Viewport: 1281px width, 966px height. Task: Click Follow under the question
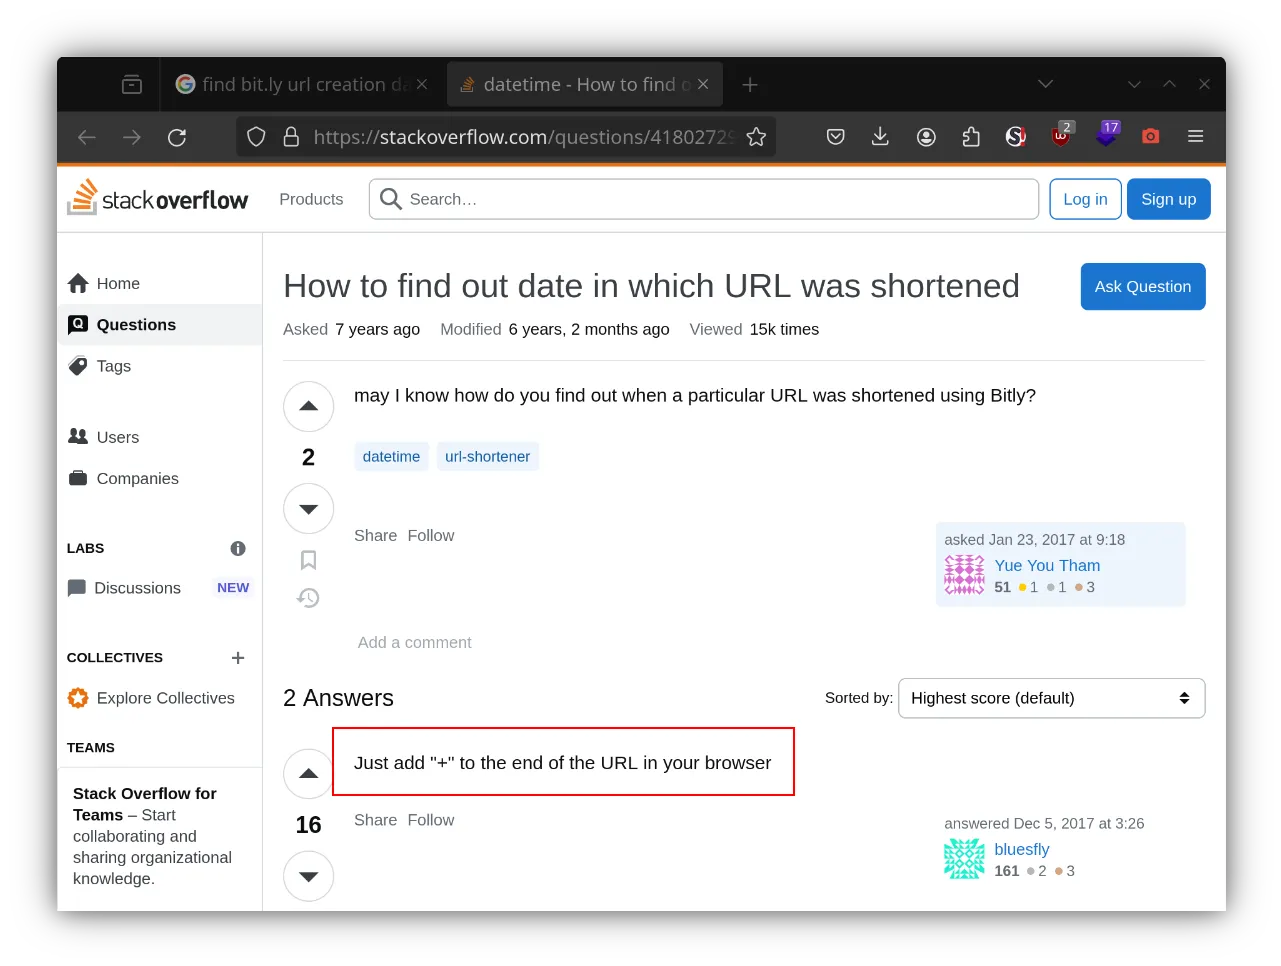(431, 536)
